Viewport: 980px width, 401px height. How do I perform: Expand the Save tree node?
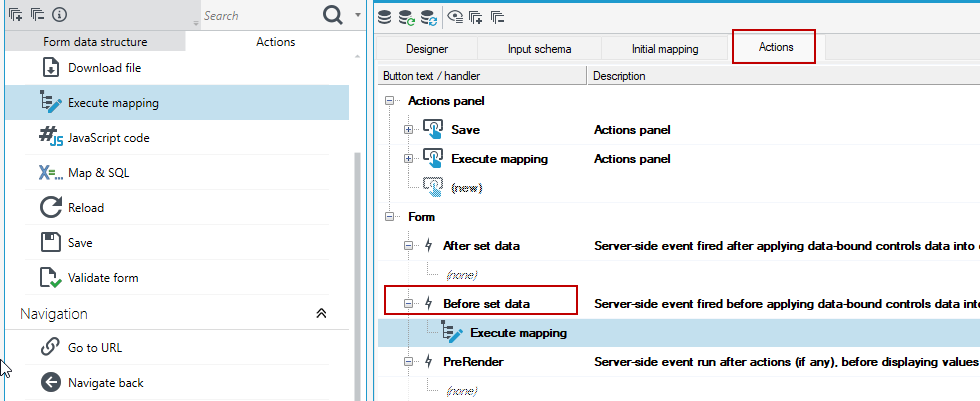tap(409, 130)
